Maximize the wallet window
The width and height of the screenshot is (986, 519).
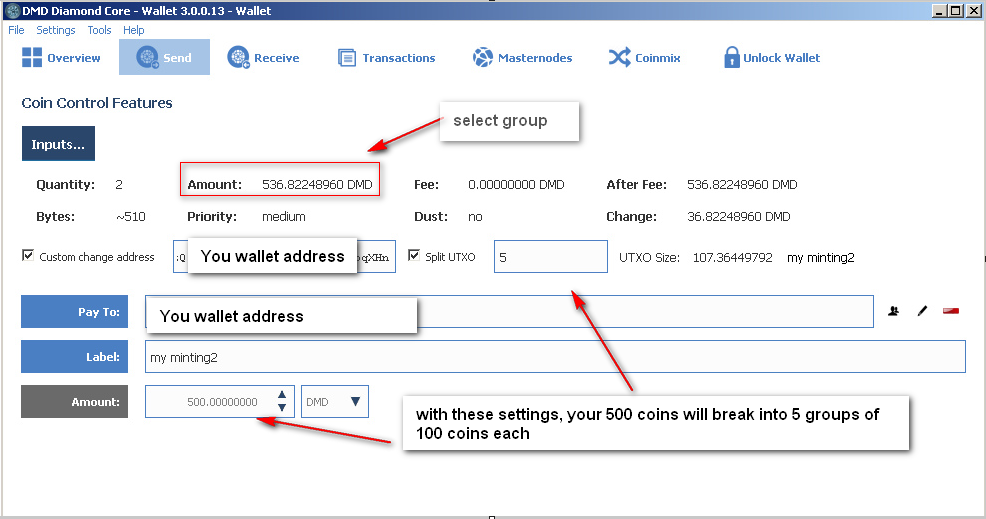(955, 11)
